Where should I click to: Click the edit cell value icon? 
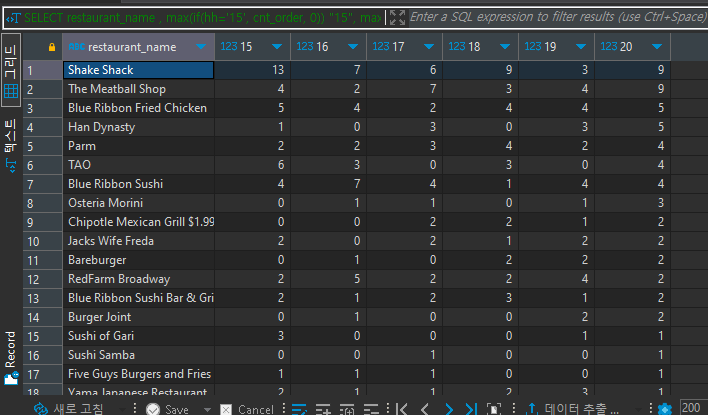click(x=299, y=409)
